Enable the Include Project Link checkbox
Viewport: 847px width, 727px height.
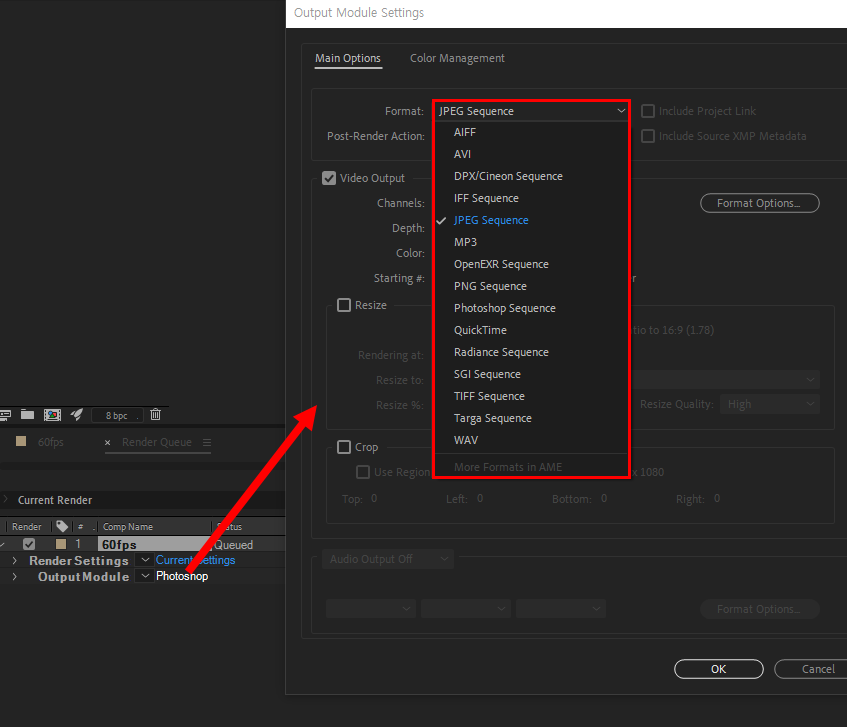(x=647, y=110)
